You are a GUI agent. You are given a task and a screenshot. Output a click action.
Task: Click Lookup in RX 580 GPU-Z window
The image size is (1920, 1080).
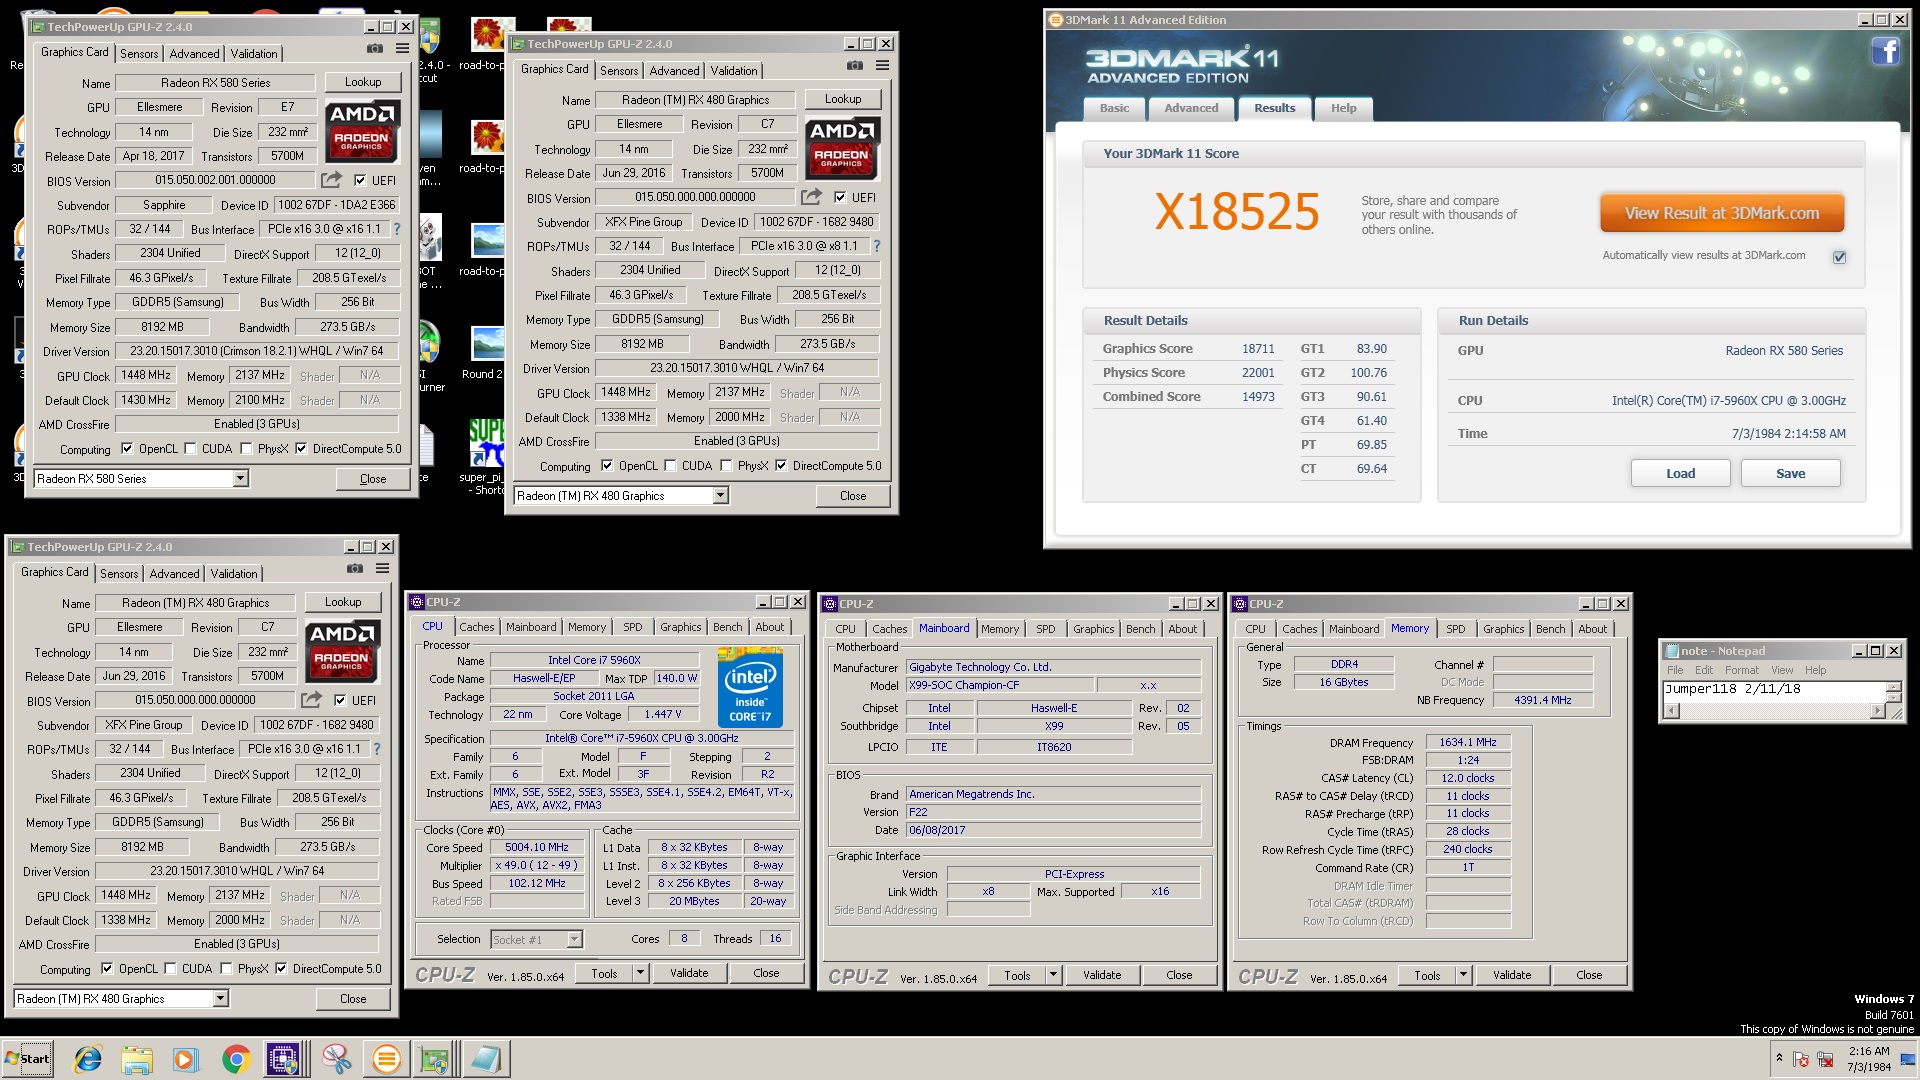coord(363,82)
